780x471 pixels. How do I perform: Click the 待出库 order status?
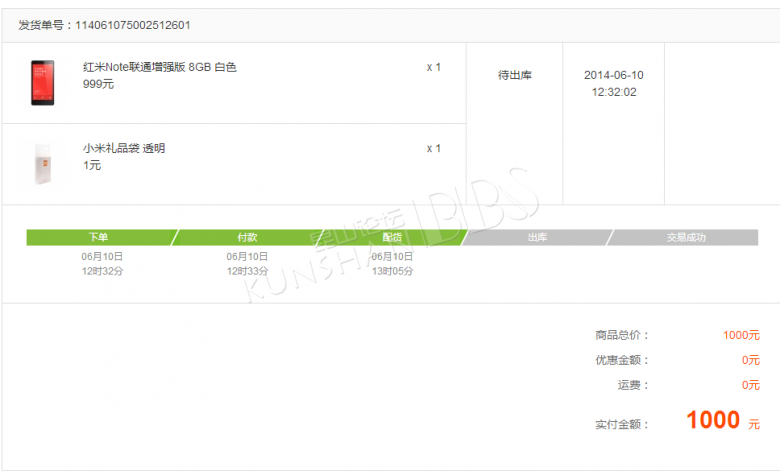tap(515, 75)
